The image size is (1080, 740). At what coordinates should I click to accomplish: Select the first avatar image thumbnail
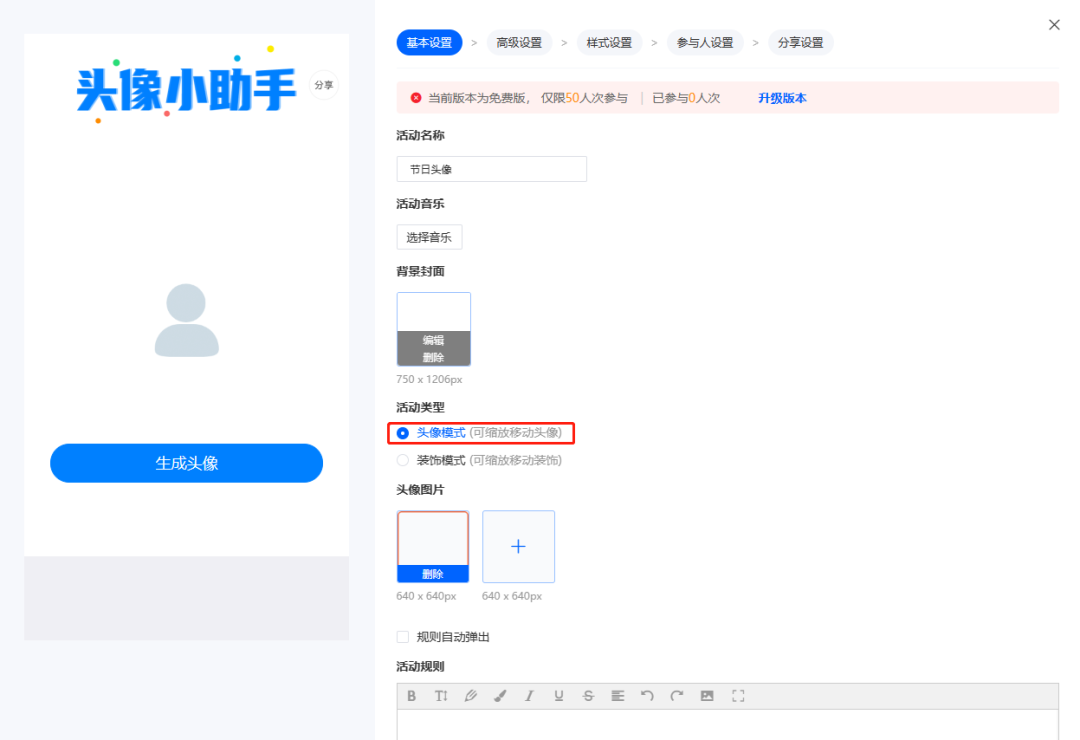tap(433, 539)
